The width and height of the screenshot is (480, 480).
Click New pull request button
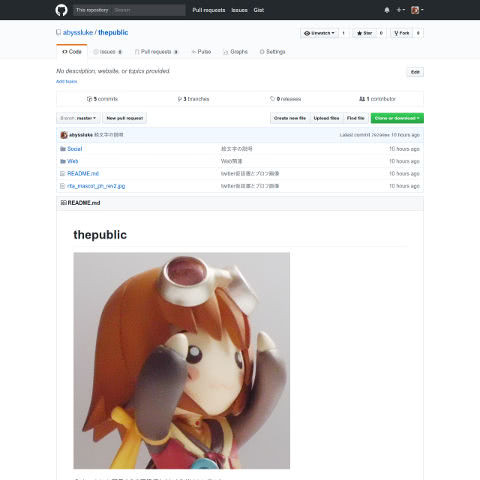125,118
